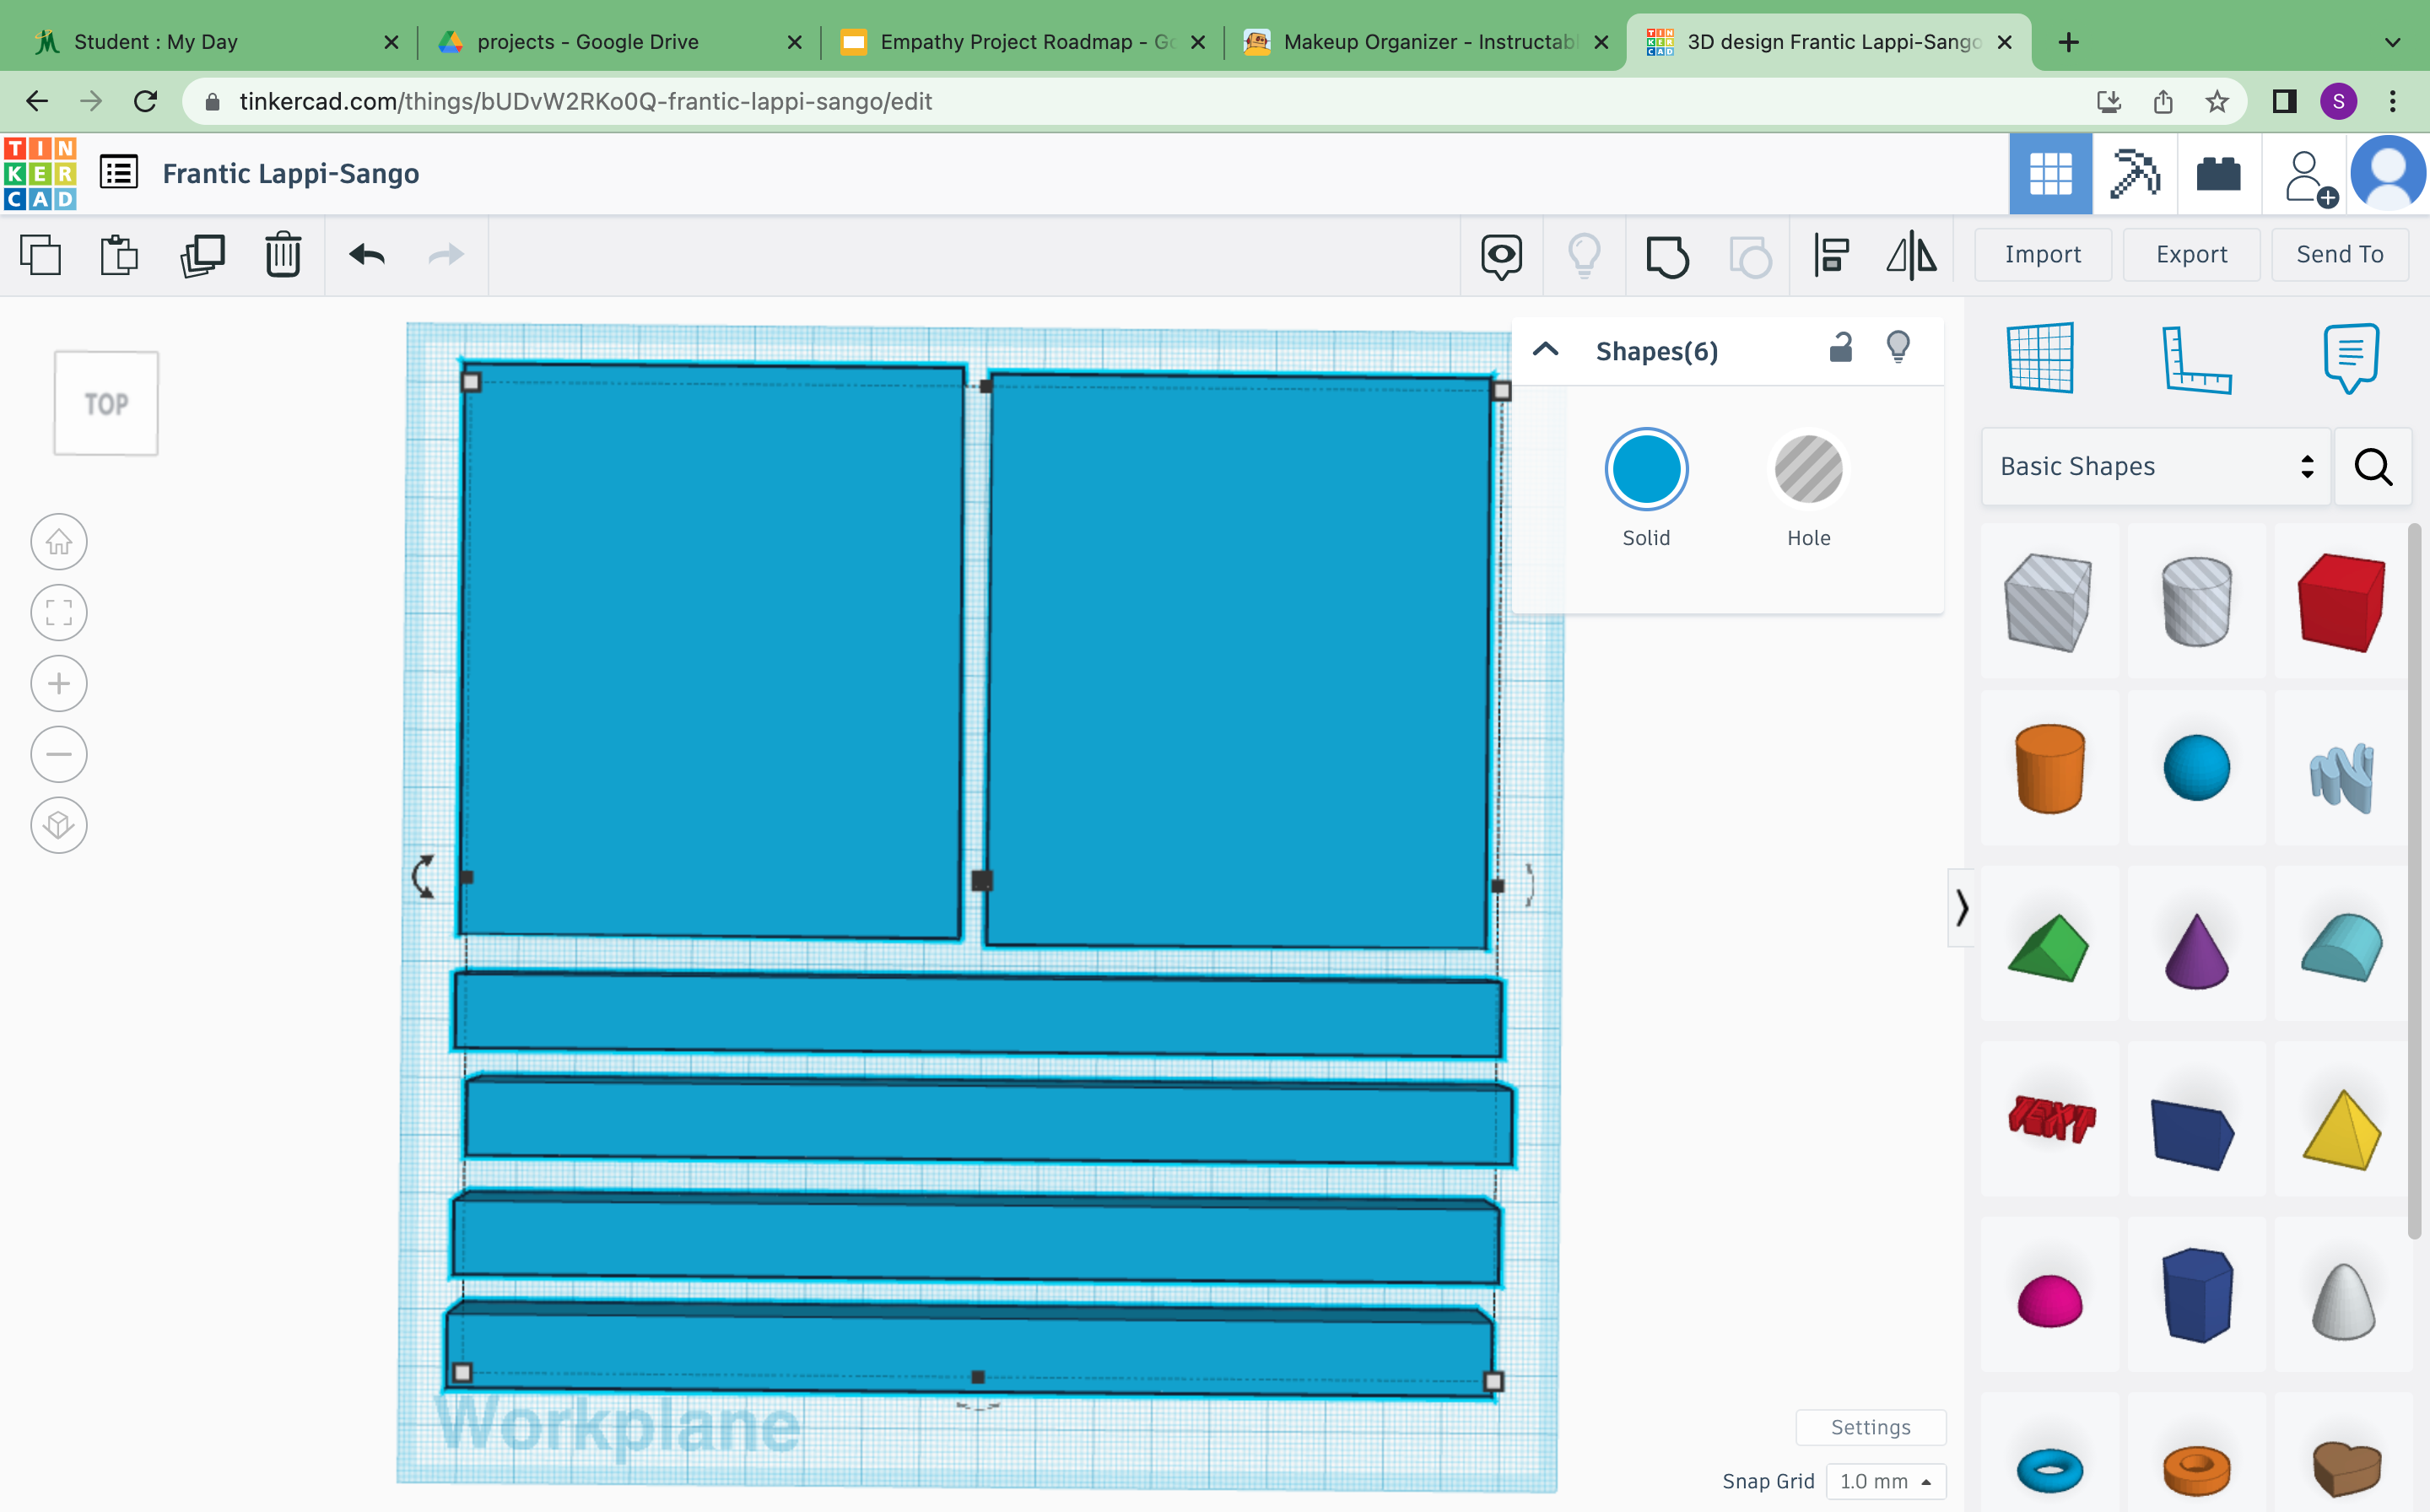Select the Mirror tool
Screen dimensions: 2430x1512
(1911, 255)
